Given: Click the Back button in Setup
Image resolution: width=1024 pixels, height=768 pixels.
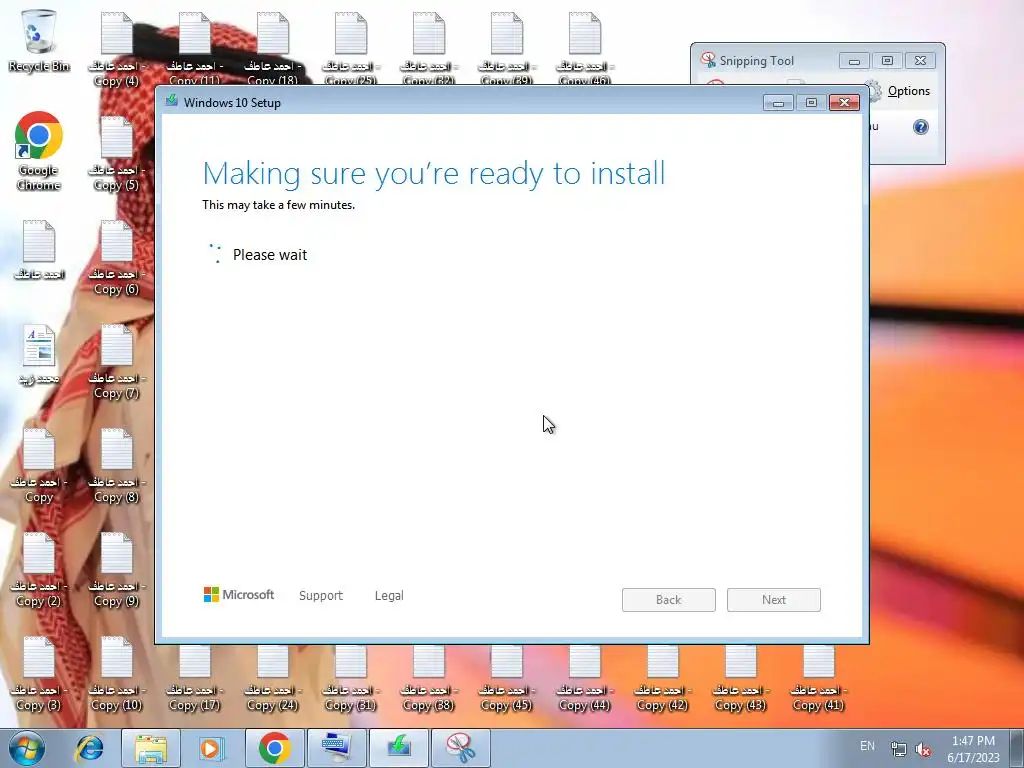Looking at the screenshot, I should coord(669,600).
